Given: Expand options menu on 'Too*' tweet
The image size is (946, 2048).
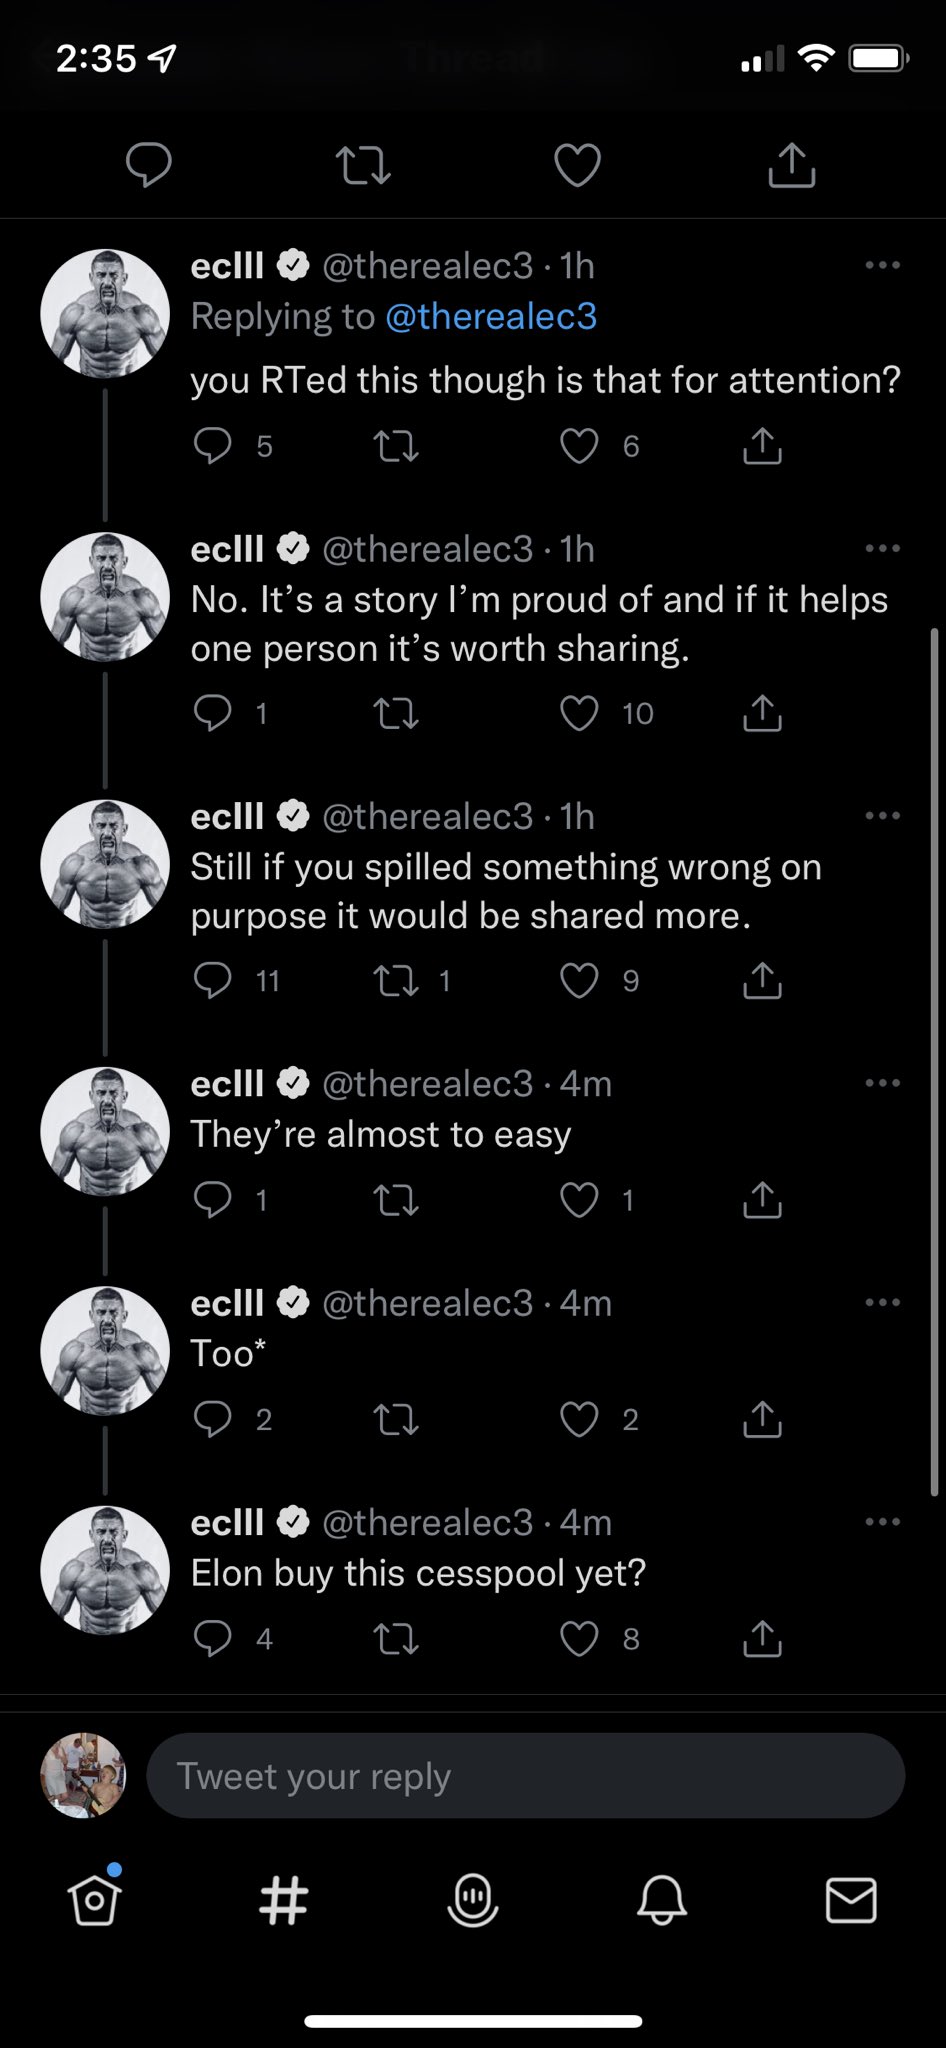Looking at the screenshot, I should [882, 1303].
